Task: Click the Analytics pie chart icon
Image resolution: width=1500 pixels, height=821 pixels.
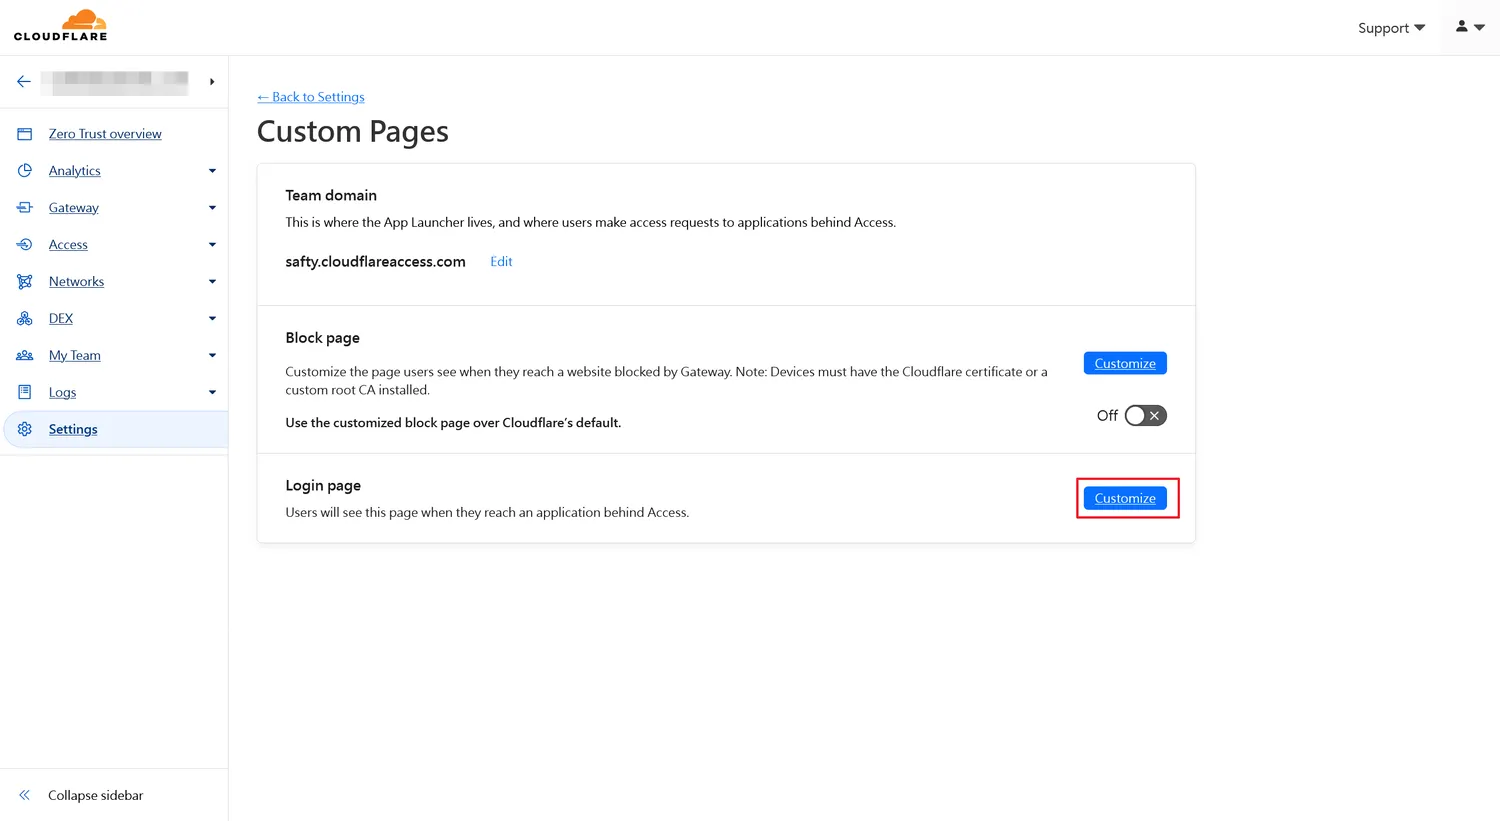Action: 25,171
